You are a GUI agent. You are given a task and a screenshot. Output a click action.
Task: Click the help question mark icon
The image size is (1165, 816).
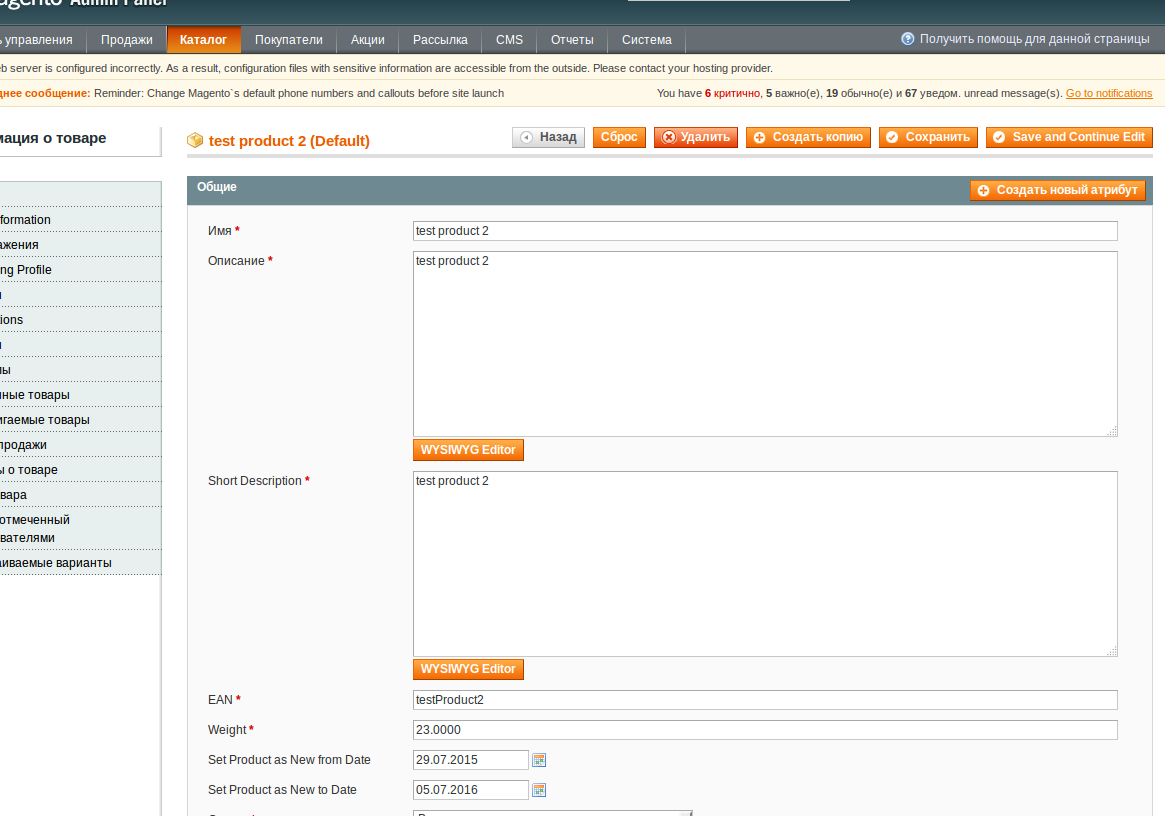(x=907, y=39)
